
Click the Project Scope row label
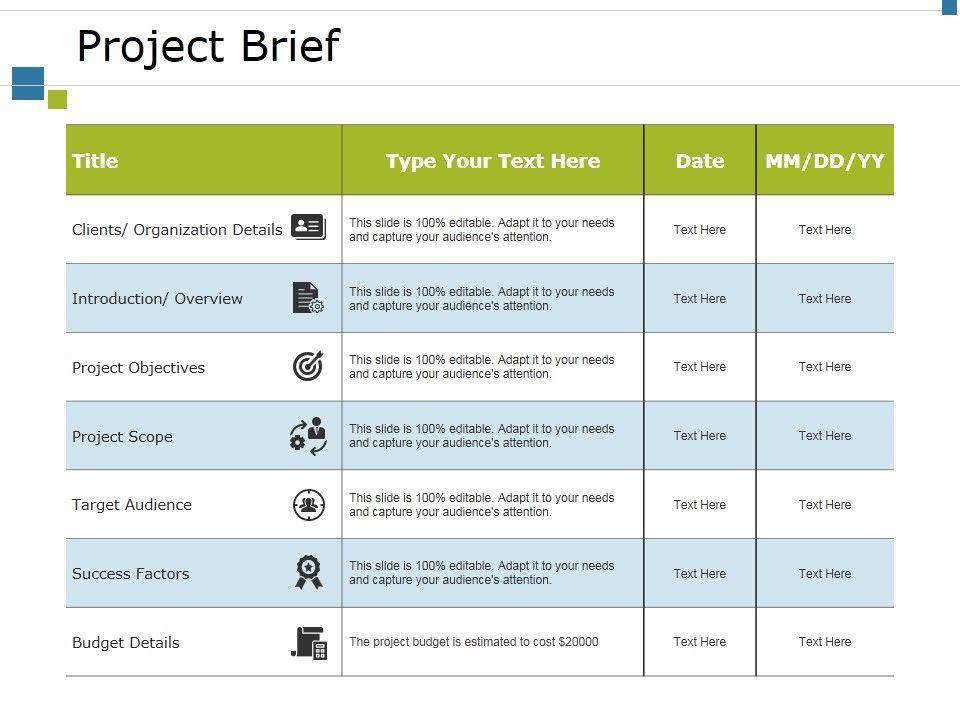pos(122,437)
